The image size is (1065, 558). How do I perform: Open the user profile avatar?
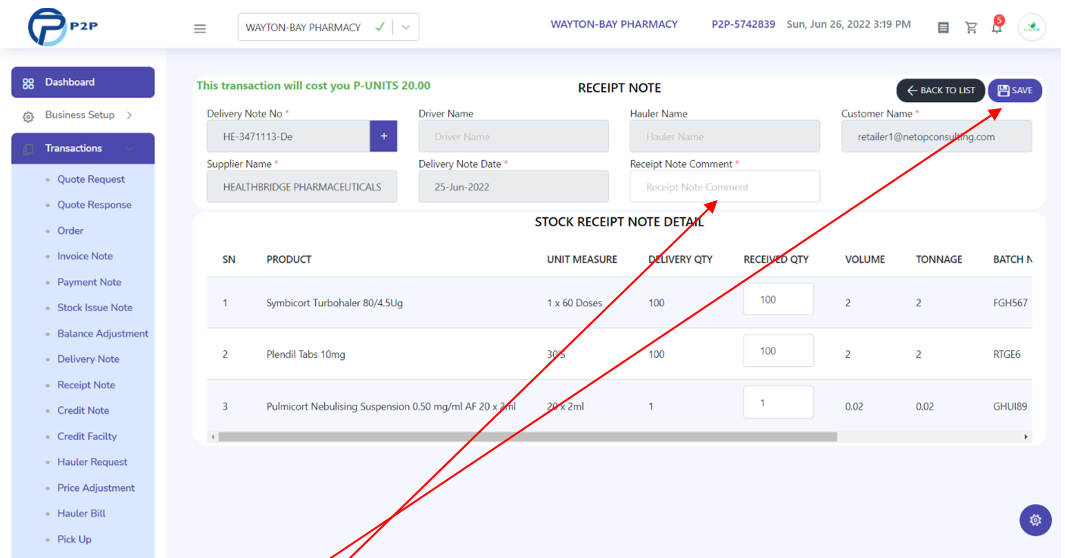pyautogui.click(x=1032, y=27)
